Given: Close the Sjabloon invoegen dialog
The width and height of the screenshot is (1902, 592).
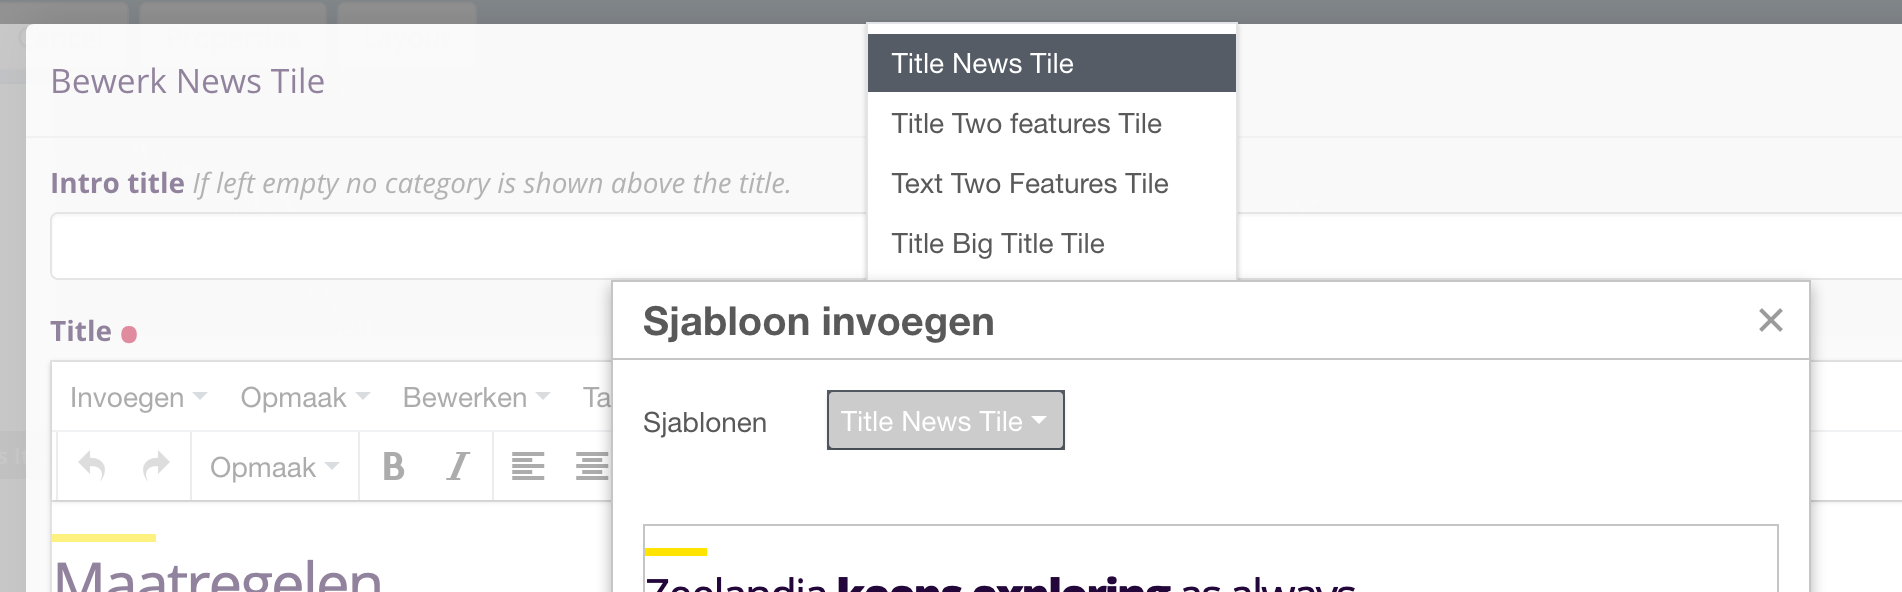Looking at the screenshot, I should pyautogui.click(x=1771, y=320).
